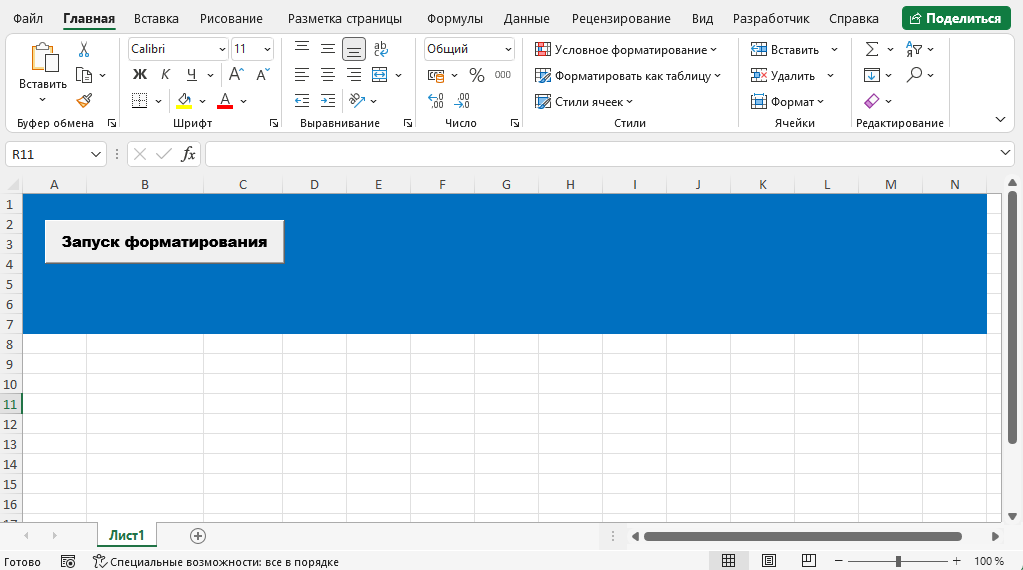Click the Percent Style icon

coord(477,75)
